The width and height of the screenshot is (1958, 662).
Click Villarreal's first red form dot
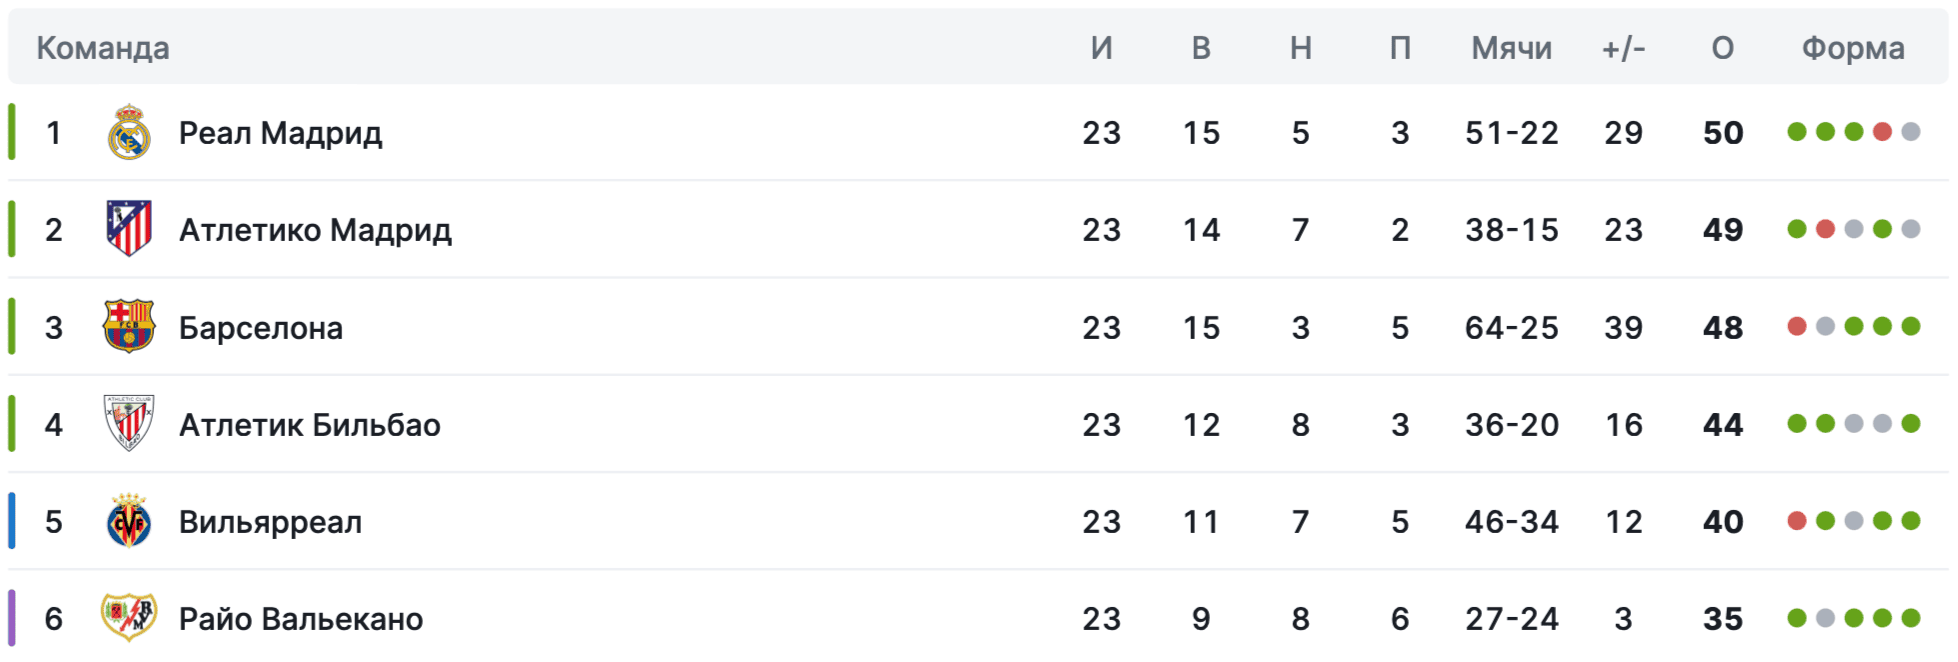[x=1796, y=521]
